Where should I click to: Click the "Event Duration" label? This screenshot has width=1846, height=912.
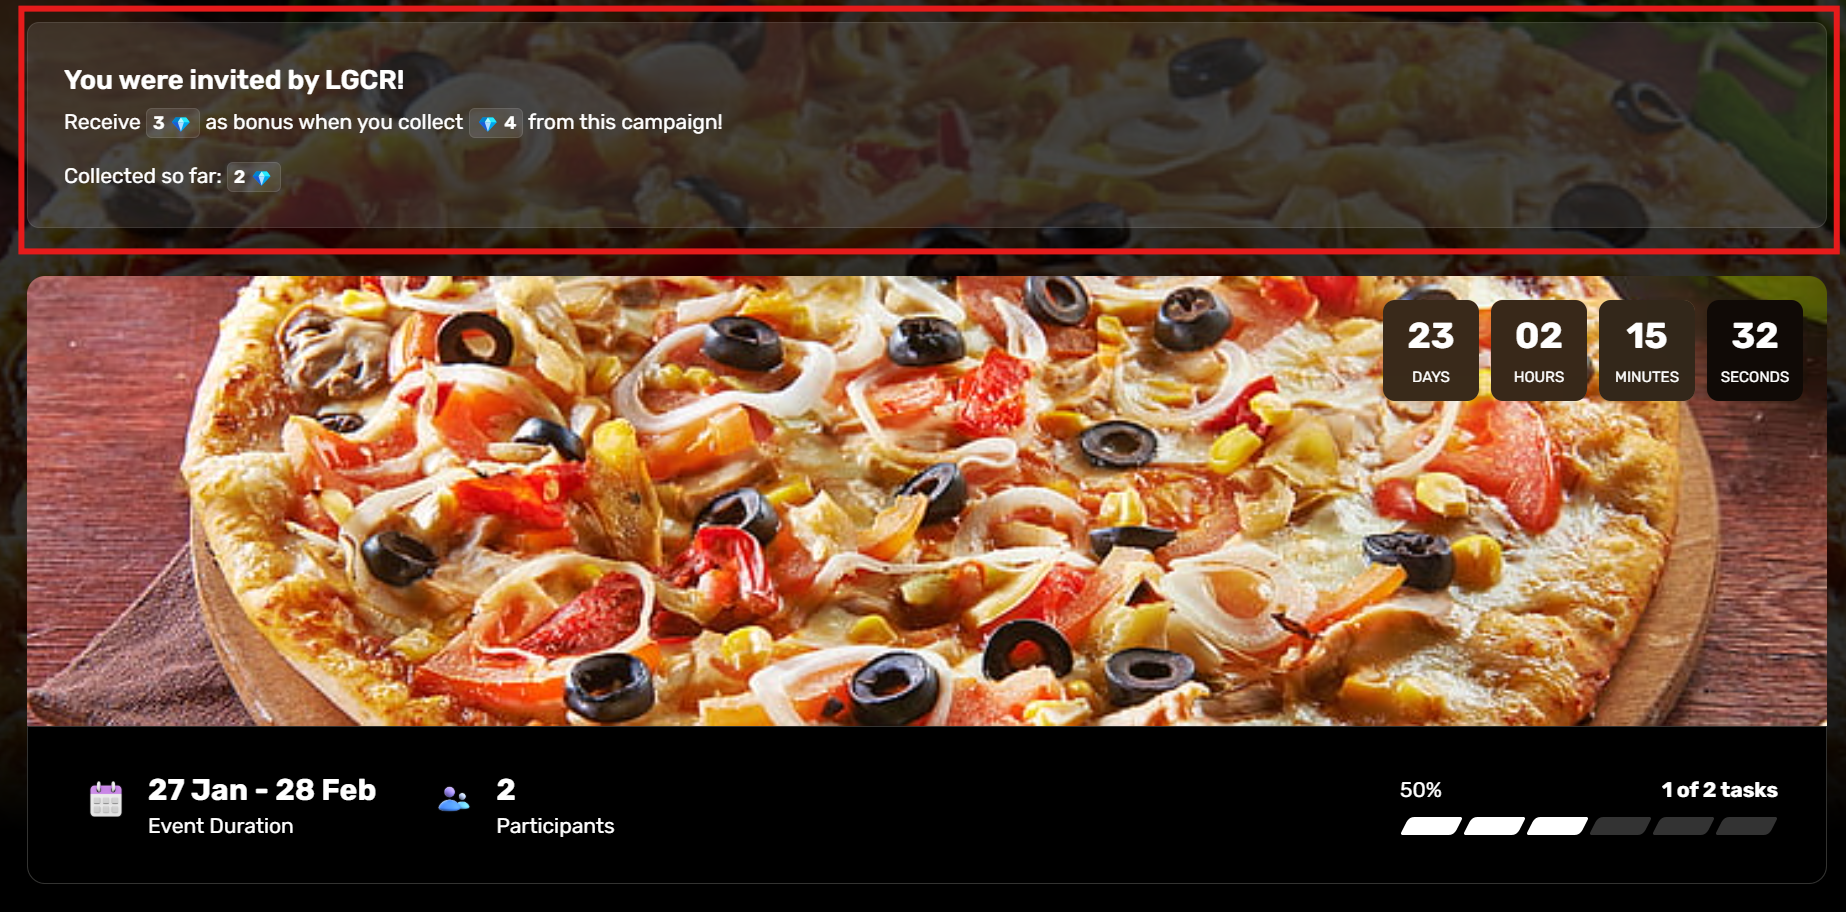(x=220, y=826)
